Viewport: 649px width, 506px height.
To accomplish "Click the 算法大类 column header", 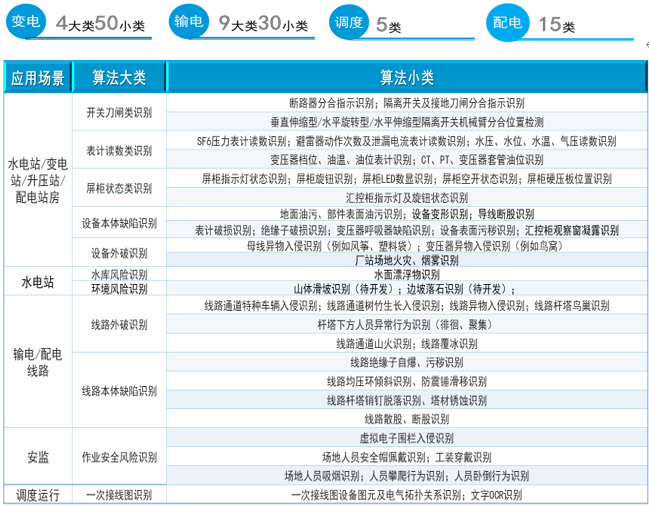I will pyautogui.click(x=119, y=77).
